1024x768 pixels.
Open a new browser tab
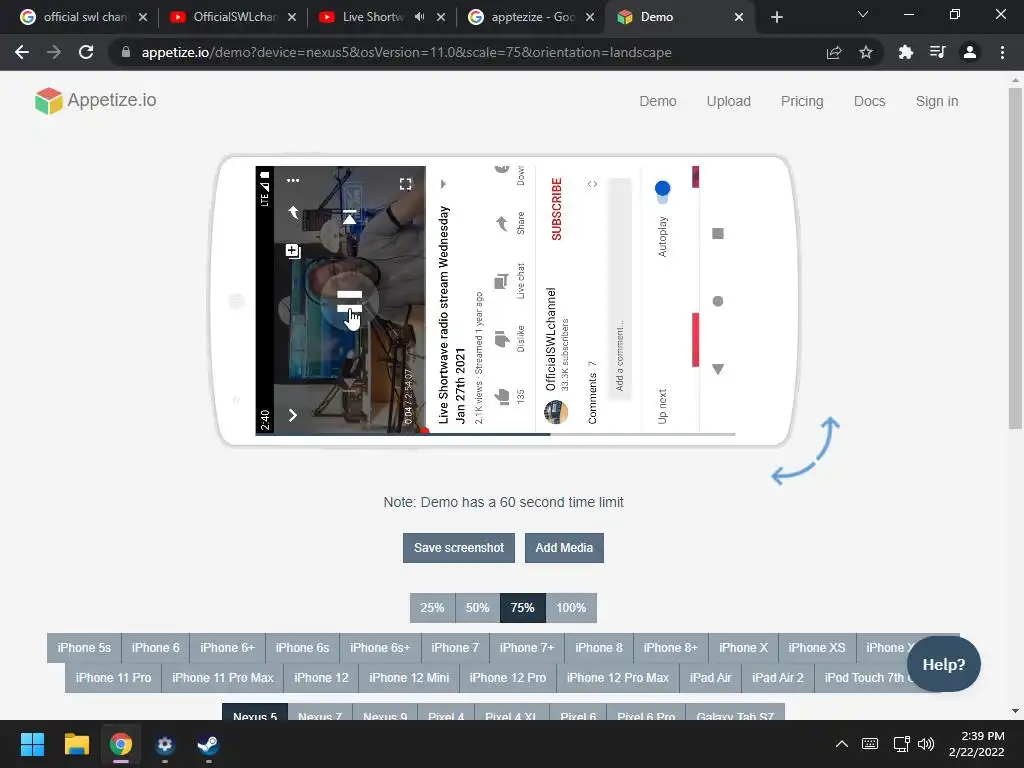point(776,17)
